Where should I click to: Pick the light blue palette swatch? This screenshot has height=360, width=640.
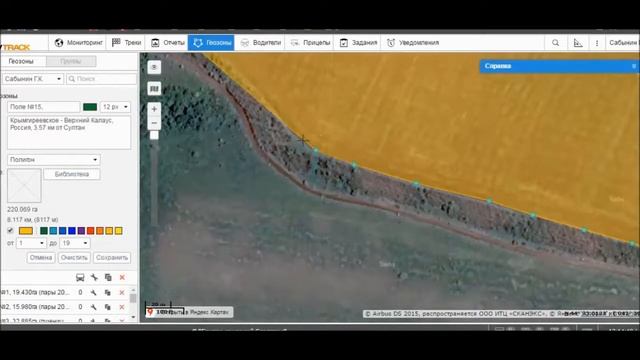click(x=53, y=231)
